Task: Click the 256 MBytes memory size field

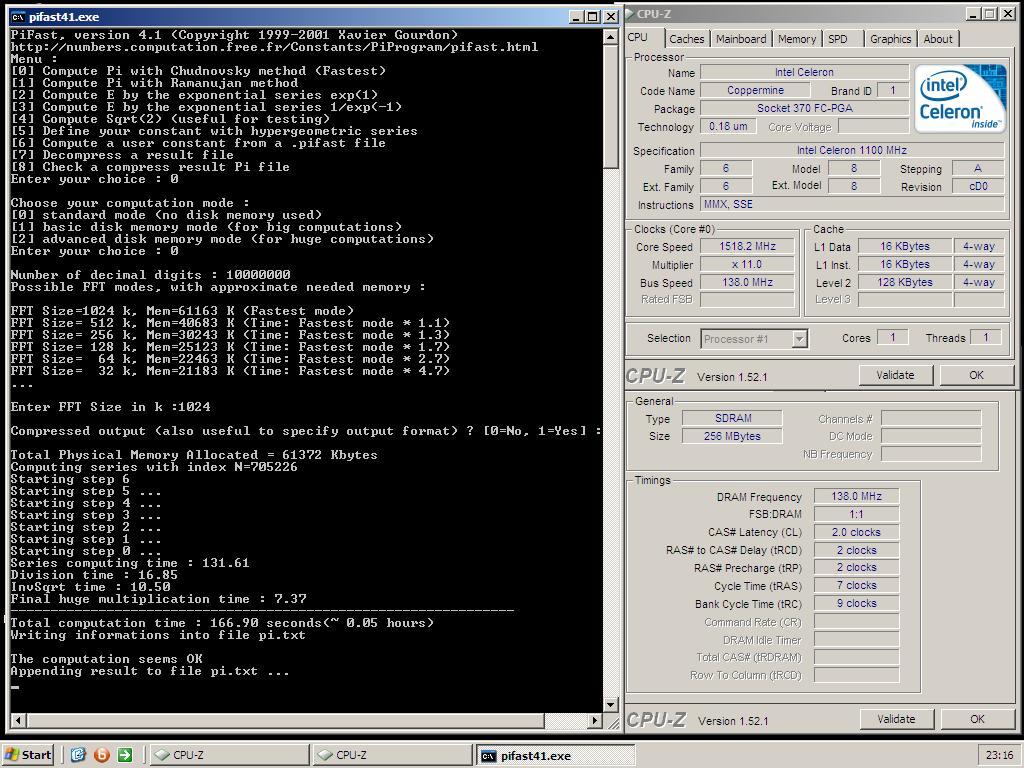Action: click(x=732, y=436)
